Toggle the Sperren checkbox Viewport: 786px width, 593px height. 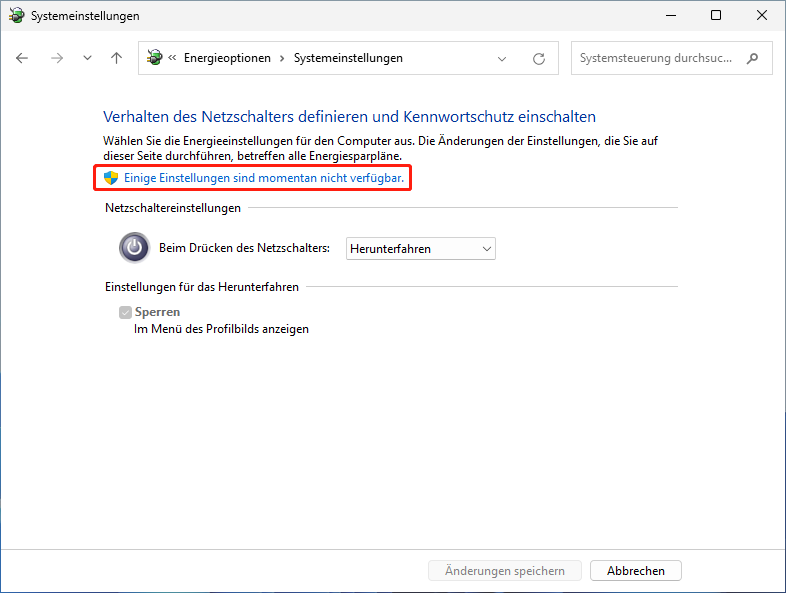(x=125, y=312)
